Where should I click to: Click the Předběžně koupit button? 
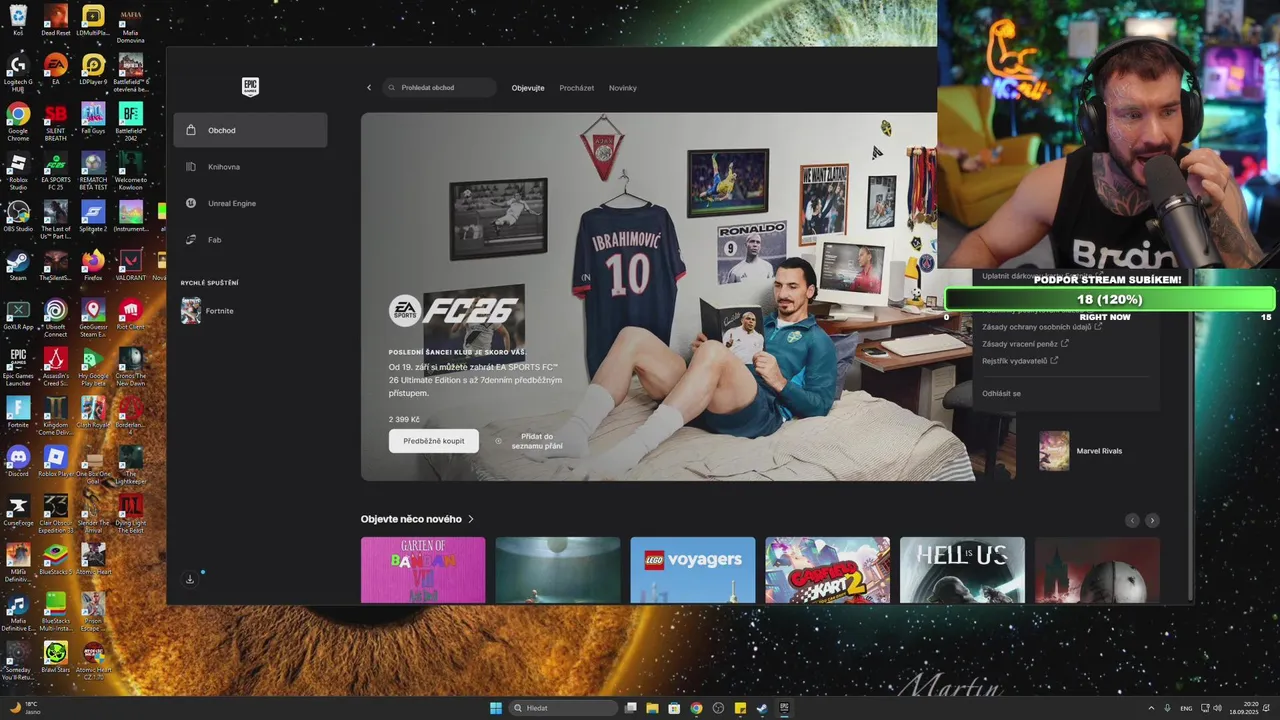pos(434,441)
